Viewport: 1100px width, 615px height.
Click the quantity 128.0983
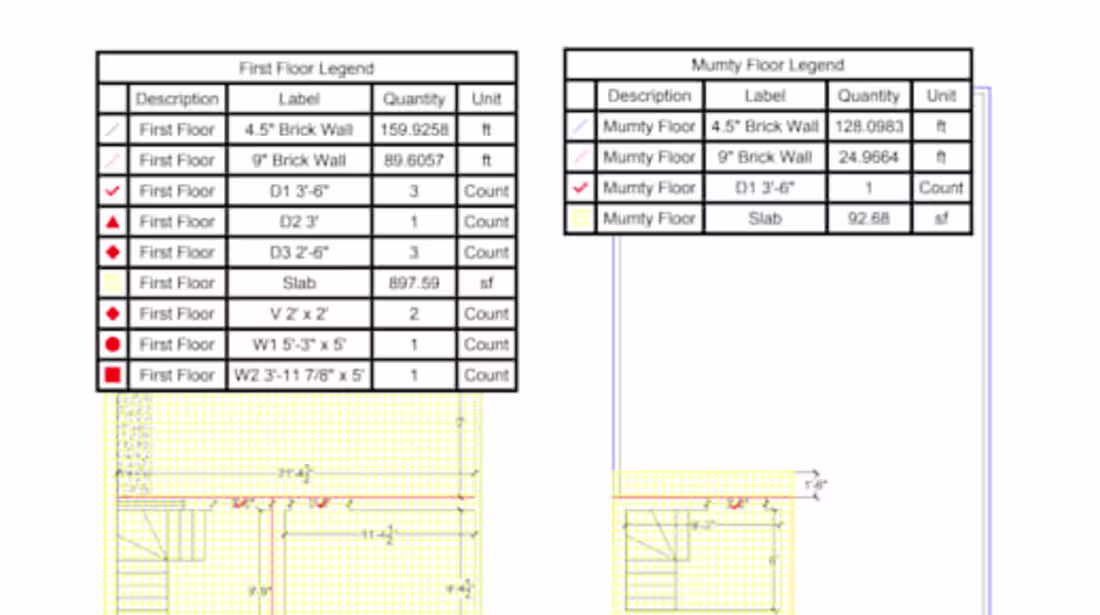tap(868, 126)
